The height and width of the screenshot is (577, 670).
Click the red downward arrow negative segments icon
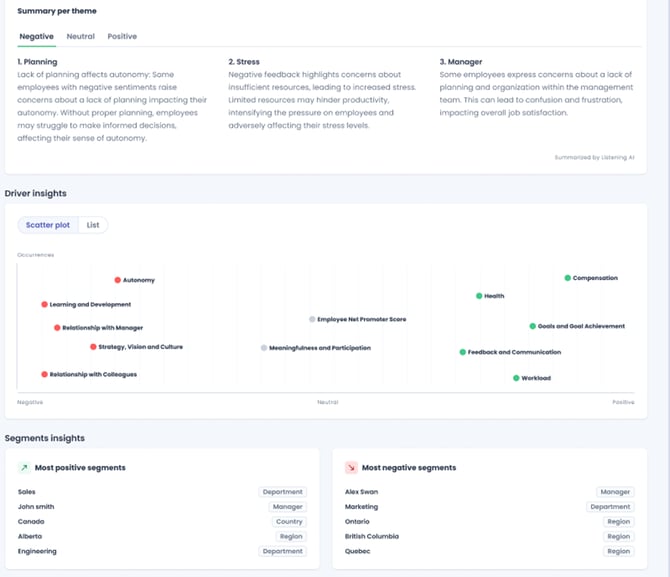tap(351, 467)
